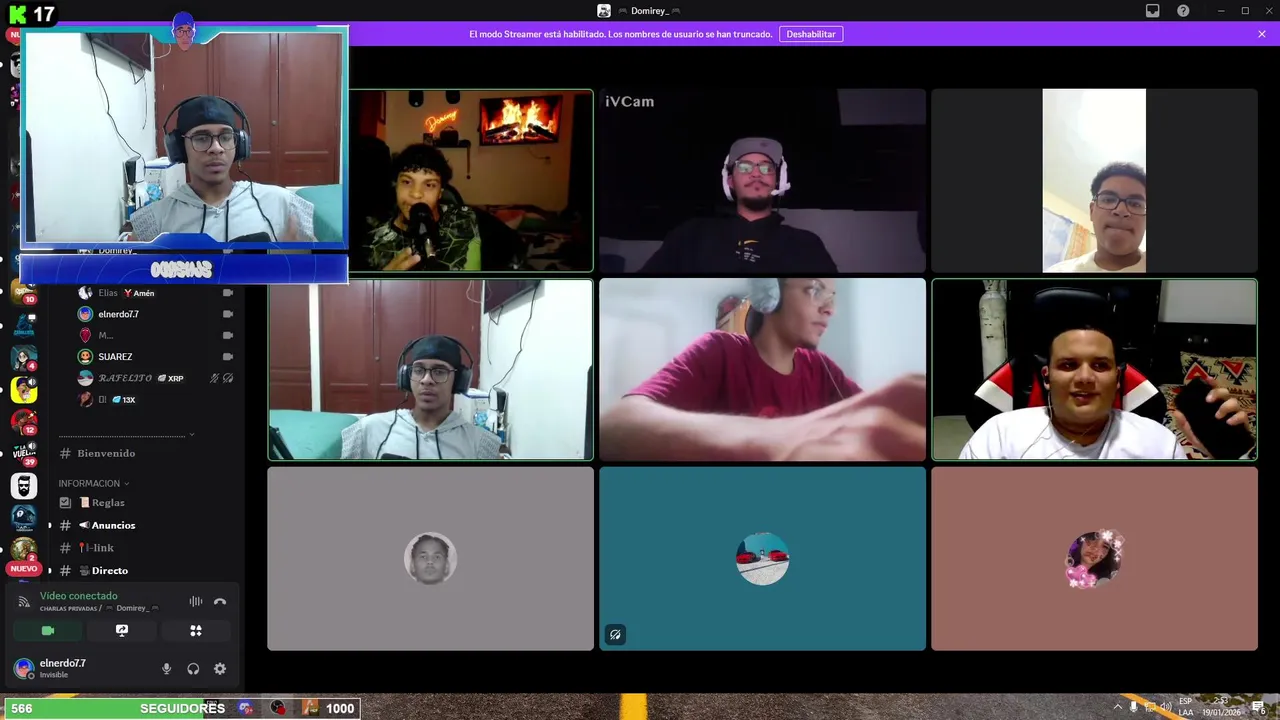This screenshot has height=720, width=1280.
Task: Show hidden system tray icons
Action: 1117,707
